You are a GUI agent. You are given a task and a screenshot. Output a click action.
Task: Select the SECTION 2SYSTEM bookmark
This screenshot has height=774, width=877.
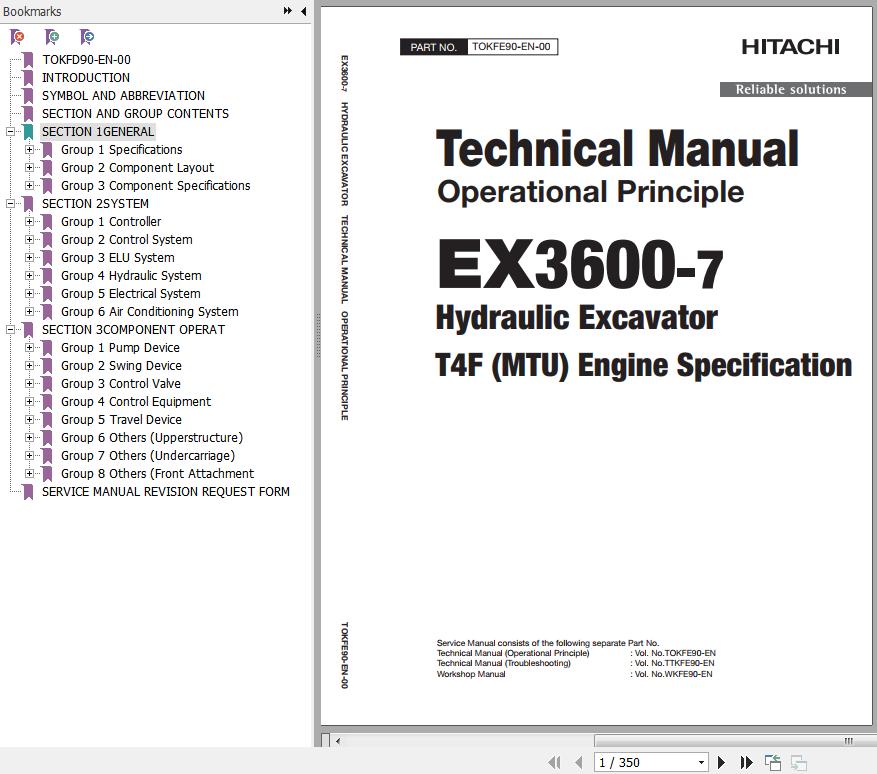pyautogui.click(x=95, y=204)
